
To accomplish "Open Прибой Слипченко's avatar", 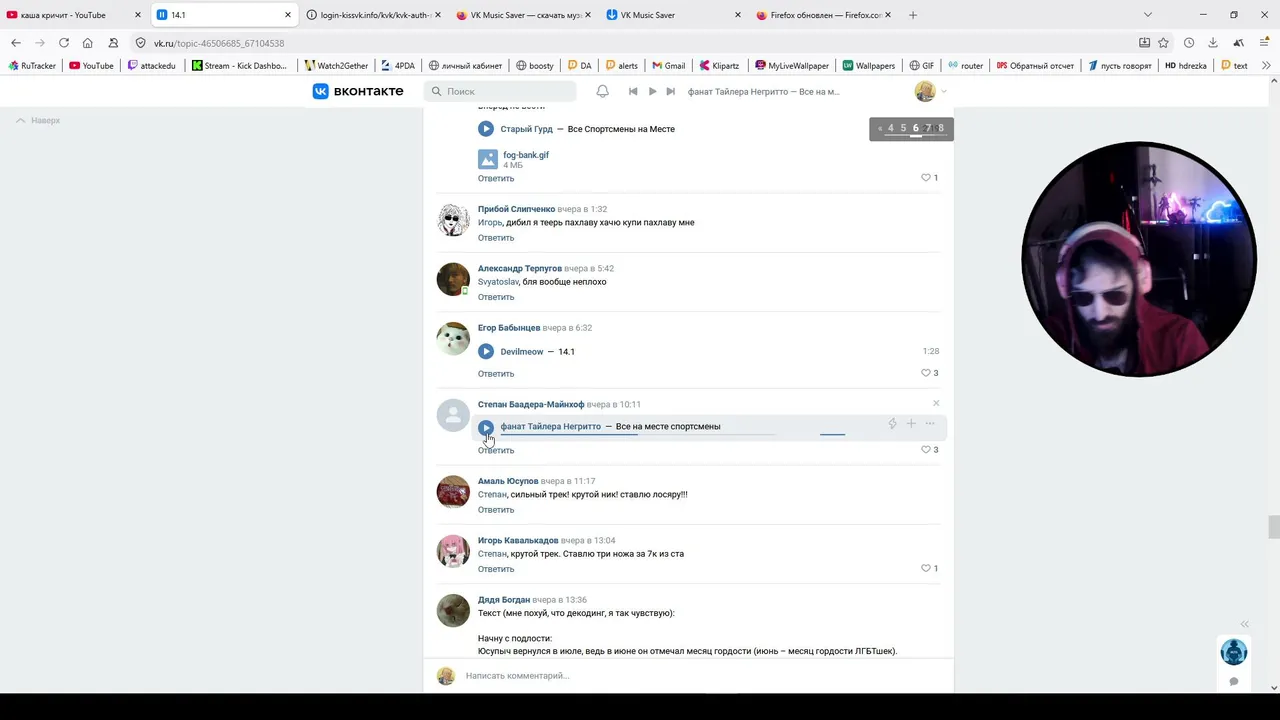I will pyautogui.click(x=453, y=220).
